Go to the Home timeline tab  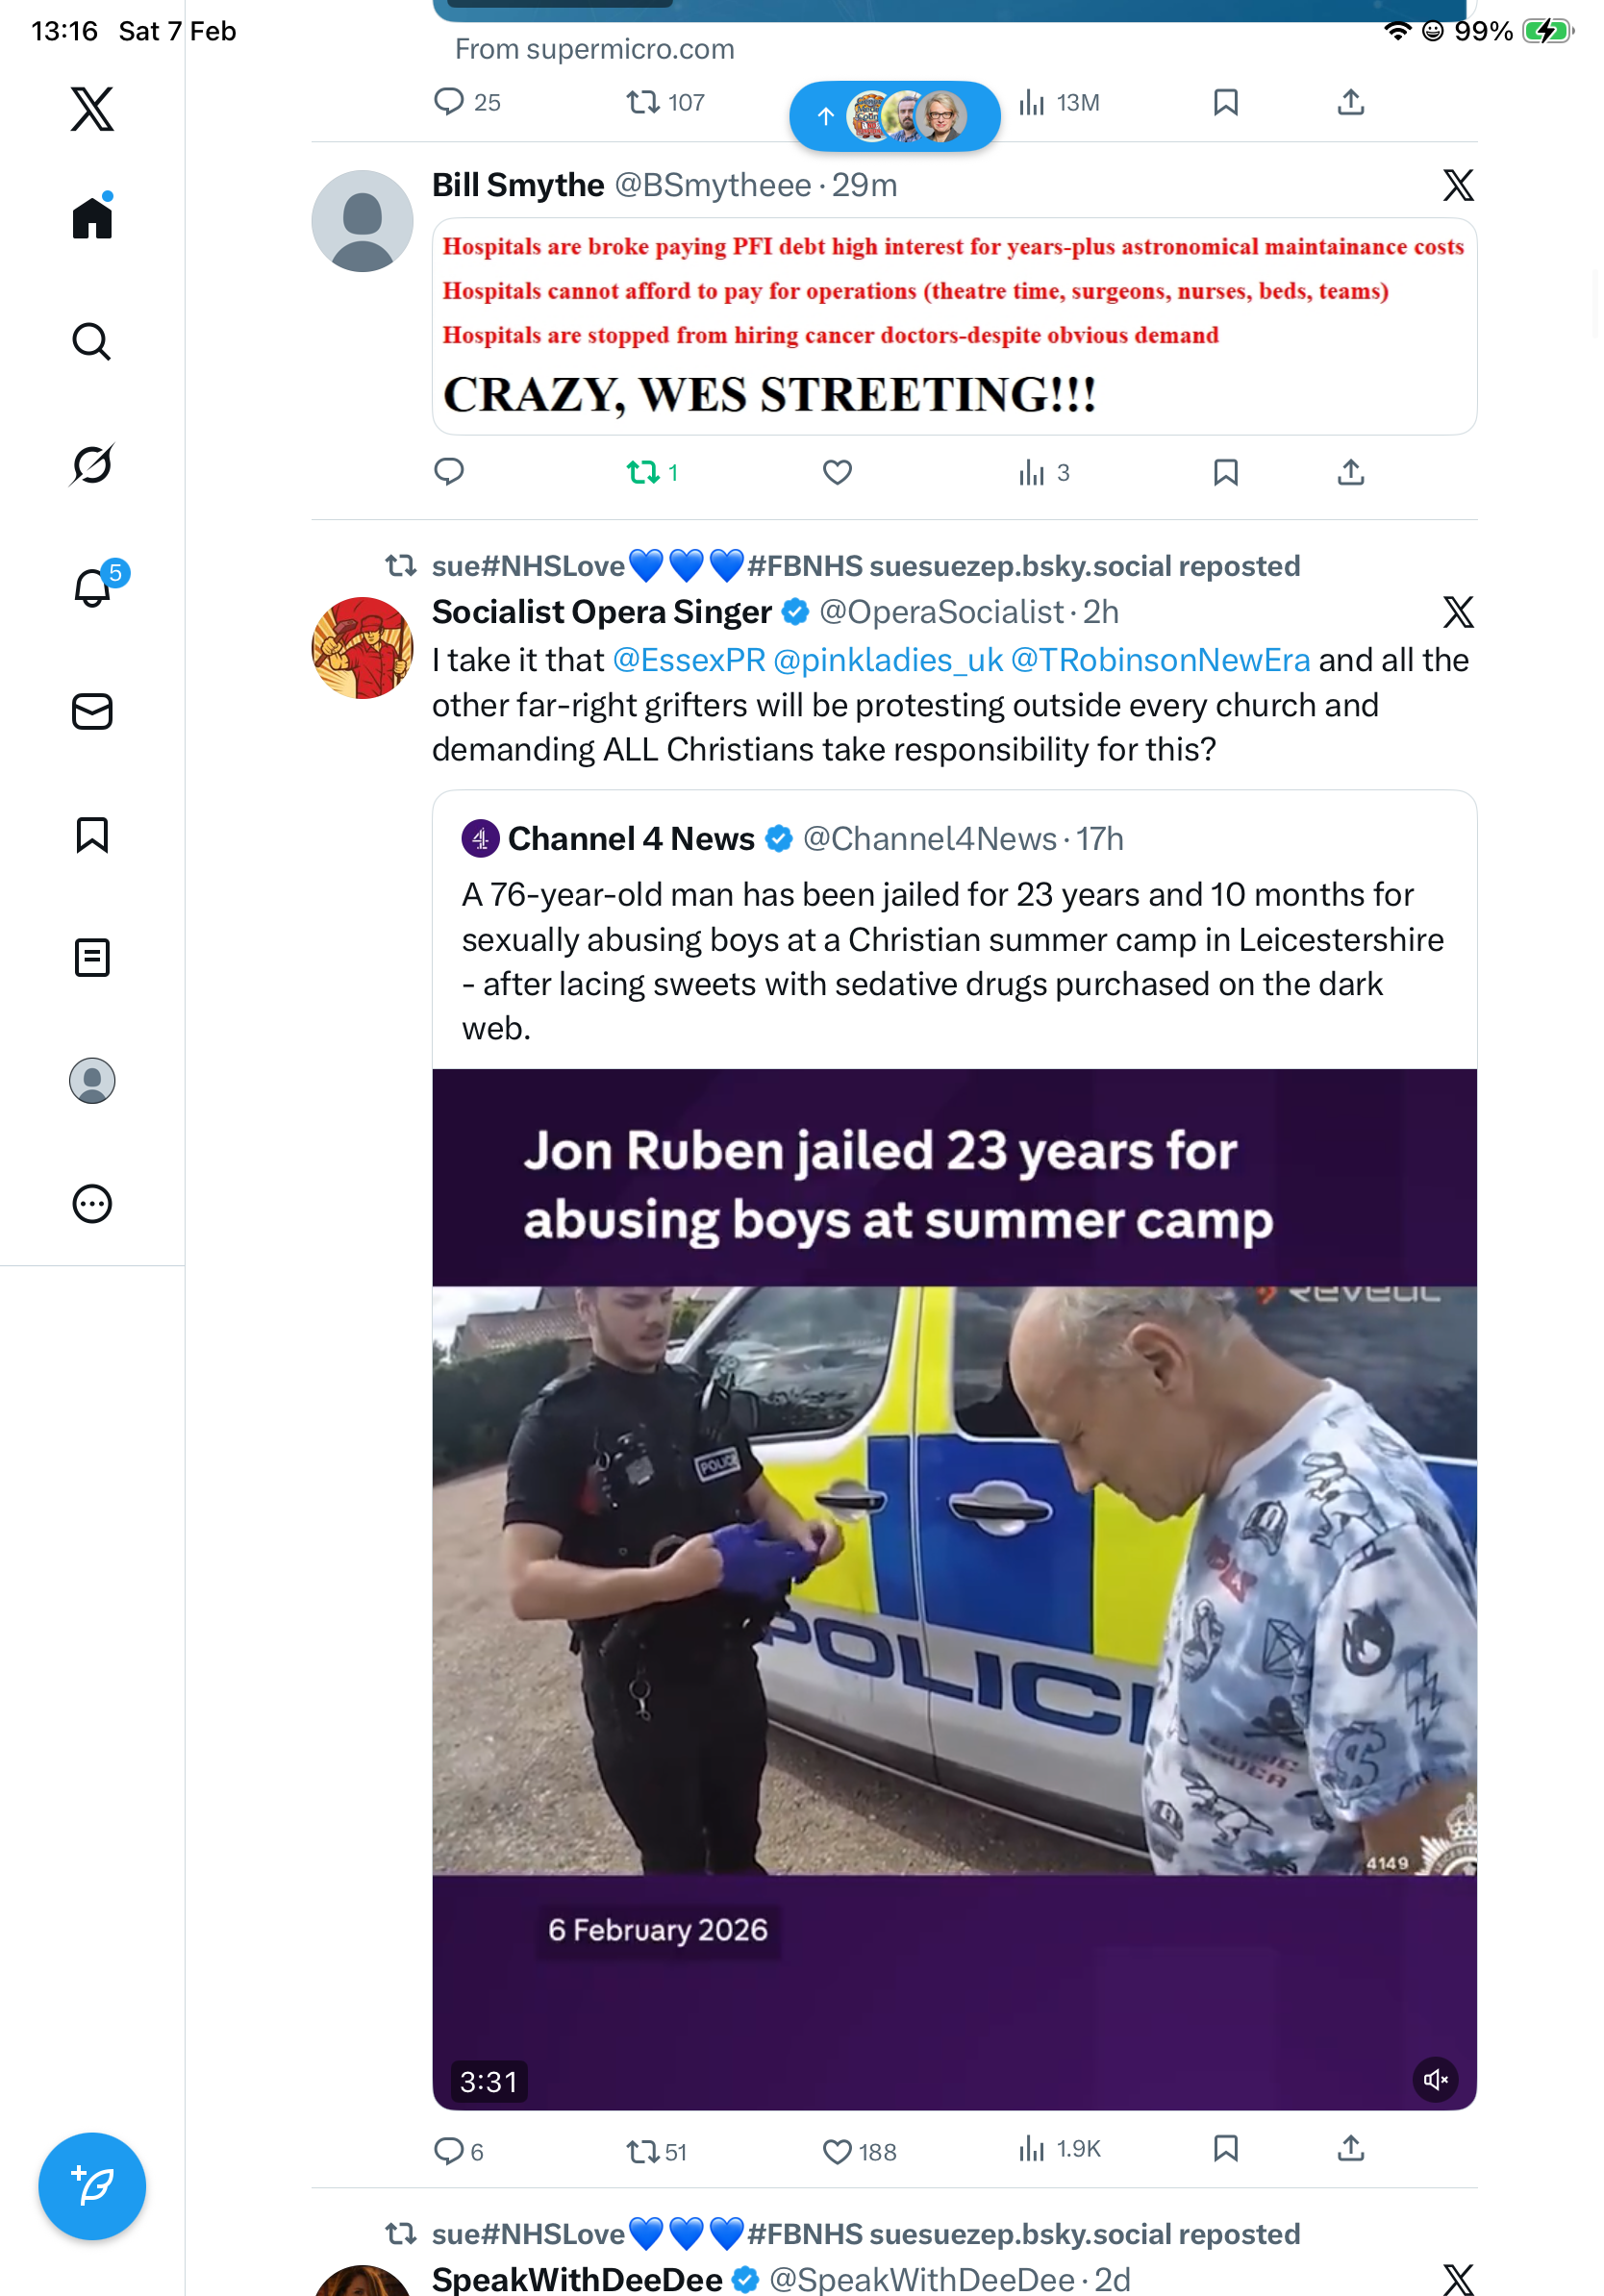91,217
